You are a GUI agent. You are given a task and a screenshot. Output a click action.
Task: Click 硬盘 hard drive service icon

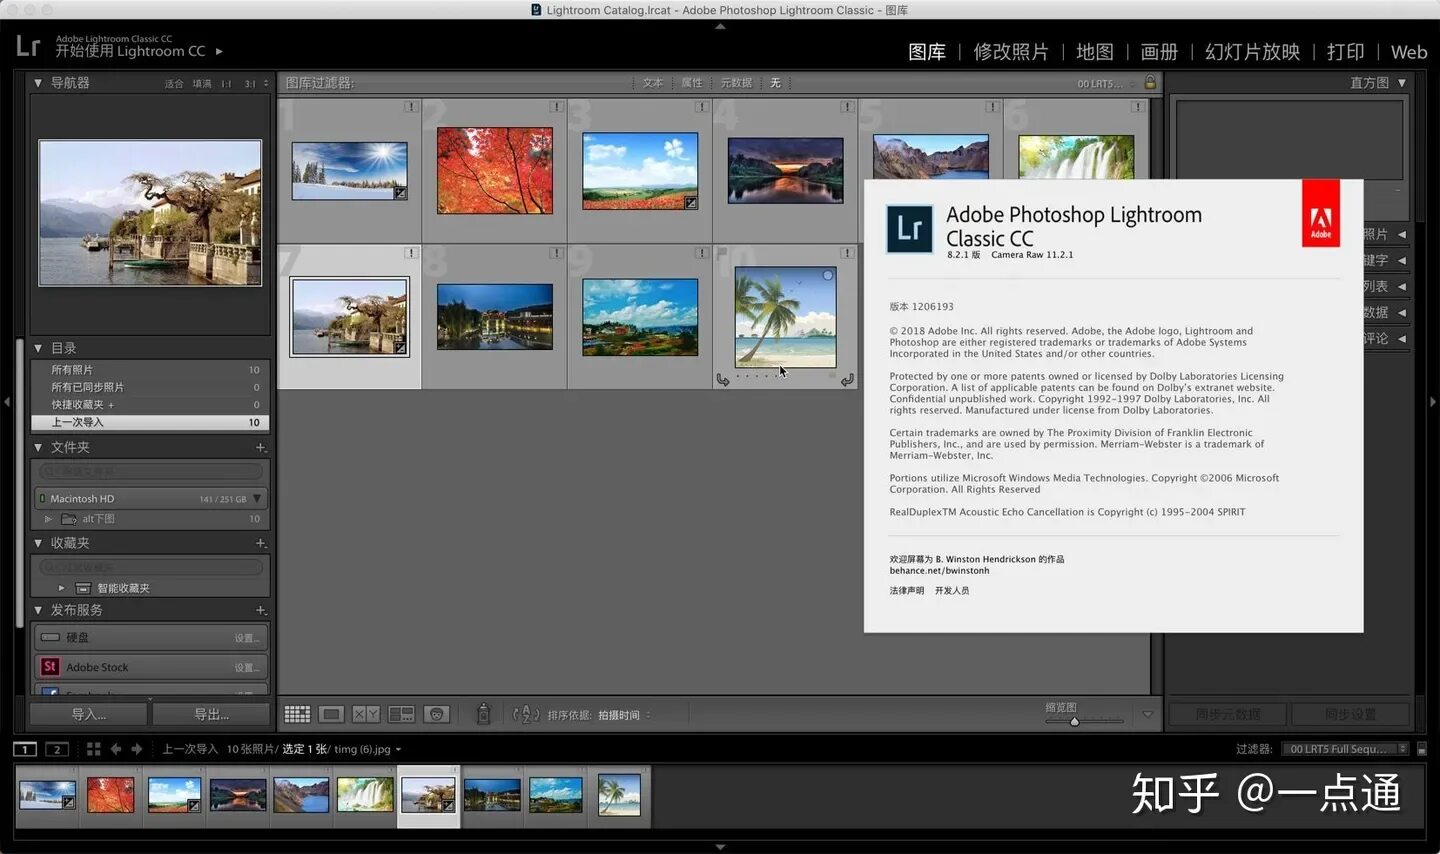tap(50, 637)
